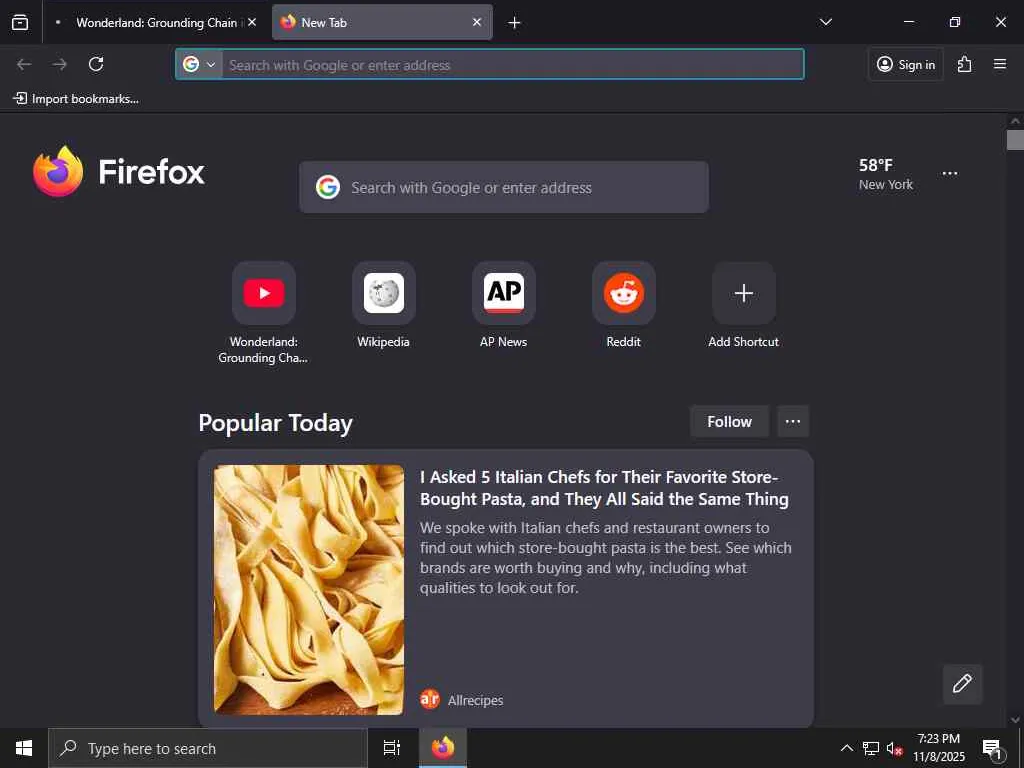Click the Add Shortcut plus tile

click(x=744, y=293)
